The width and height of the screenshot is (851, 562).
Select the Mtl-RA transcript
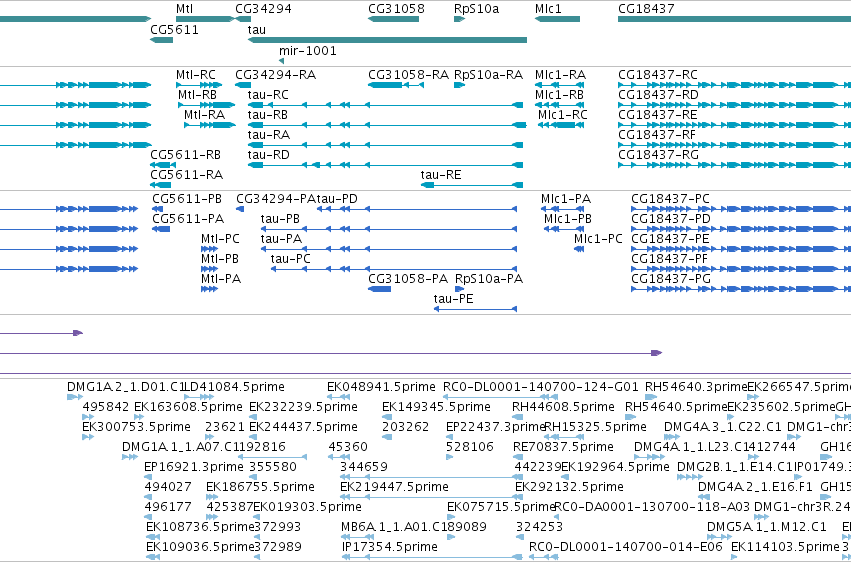tap(209, 125)
